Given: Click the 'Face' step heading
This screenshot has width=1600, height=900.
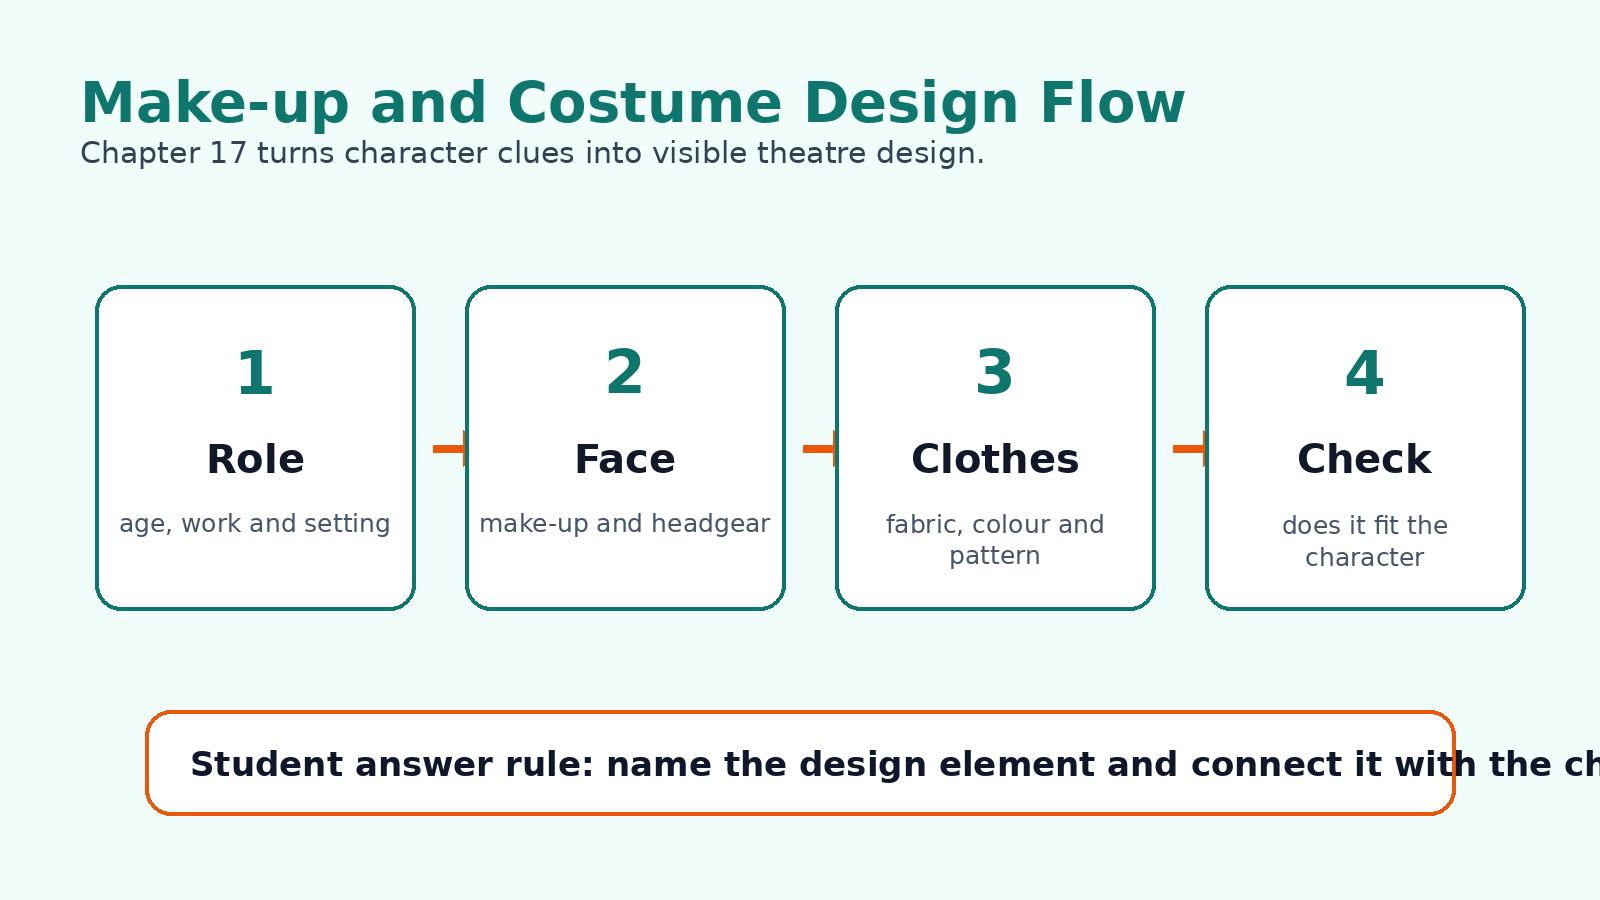Looking at the screenshot, I should pos(625,460).
